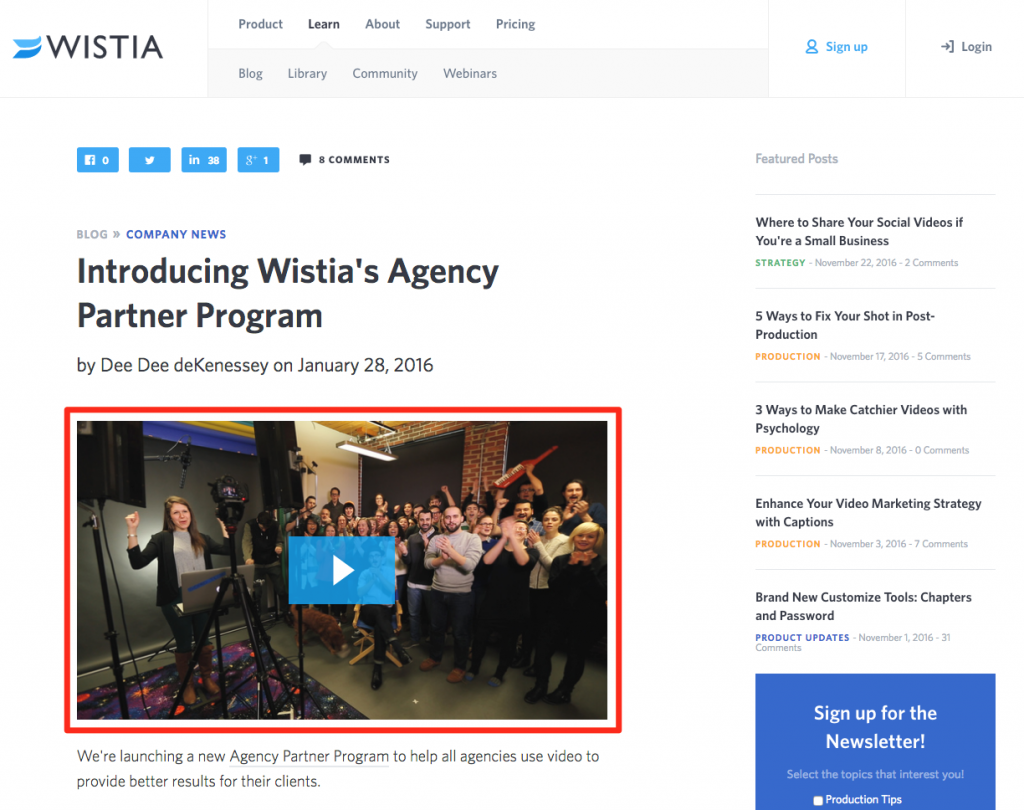This screenshot has height=810, width=1024.
Task: Share the post on LinkedIn
Action: pos(204,160)
